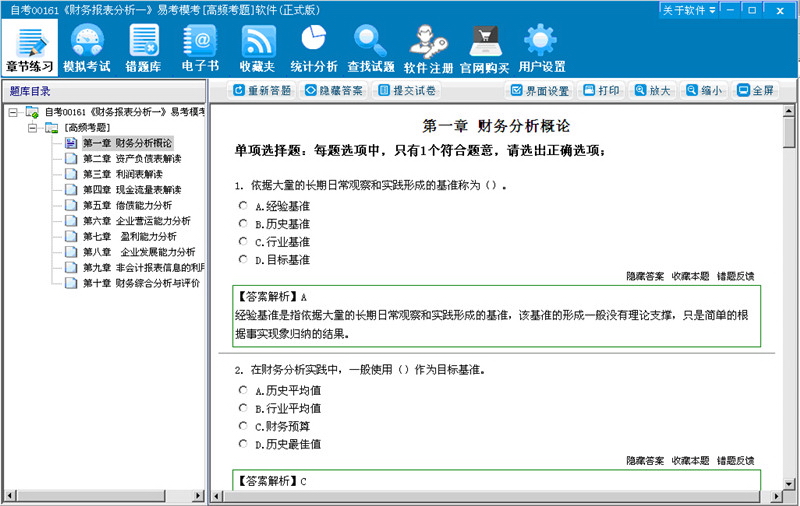Click the 放大 zoom-in button
The width and height of the screenshot is (800, 506).
point(652,90)
